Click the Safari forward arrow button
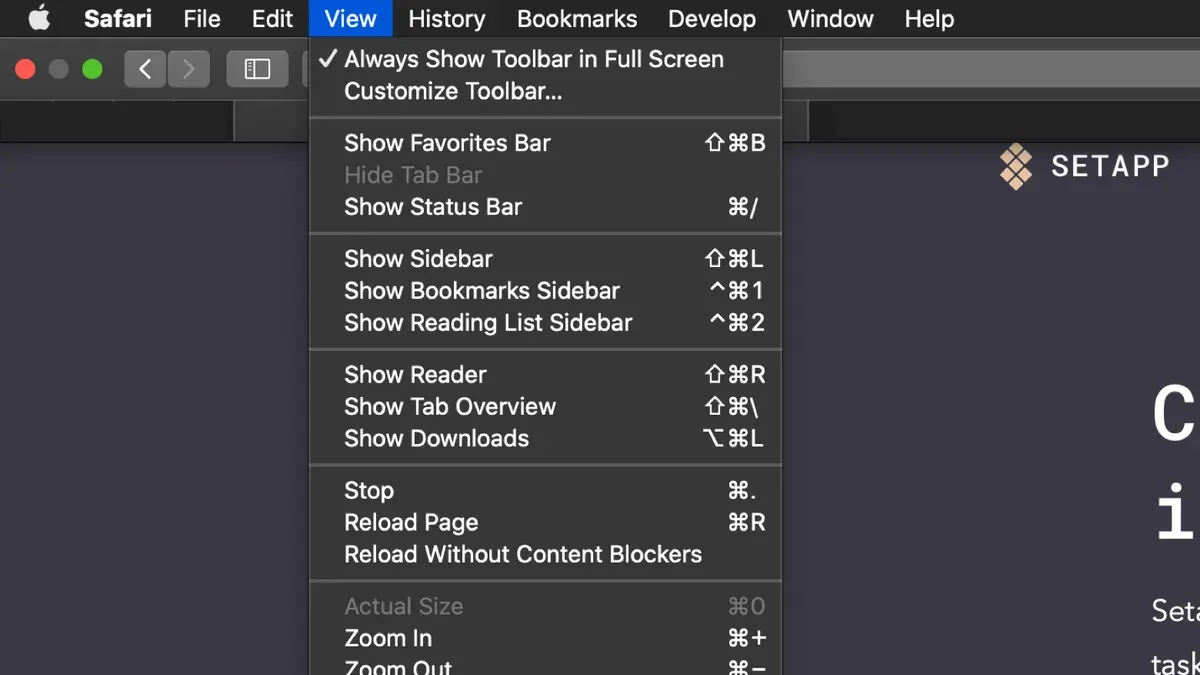This screenshot has width=1200, height=675. [188, 69]
